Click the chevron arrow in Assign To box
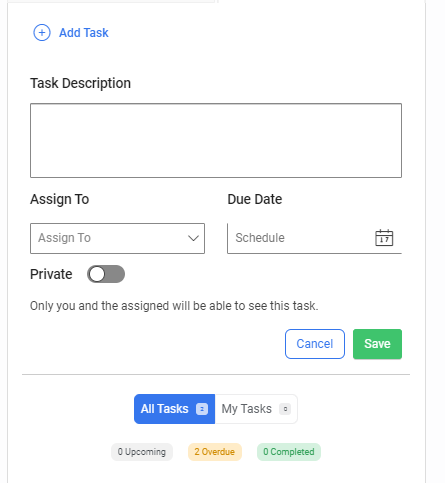Image resolution: width=445 pixels, height=483 pixels. coord(193,238)
